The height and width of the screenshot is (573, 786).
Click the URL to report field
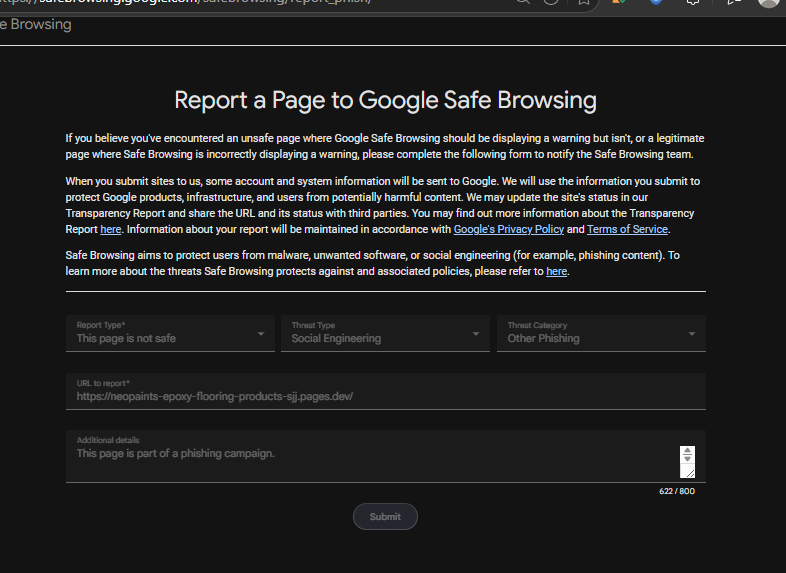385,392
